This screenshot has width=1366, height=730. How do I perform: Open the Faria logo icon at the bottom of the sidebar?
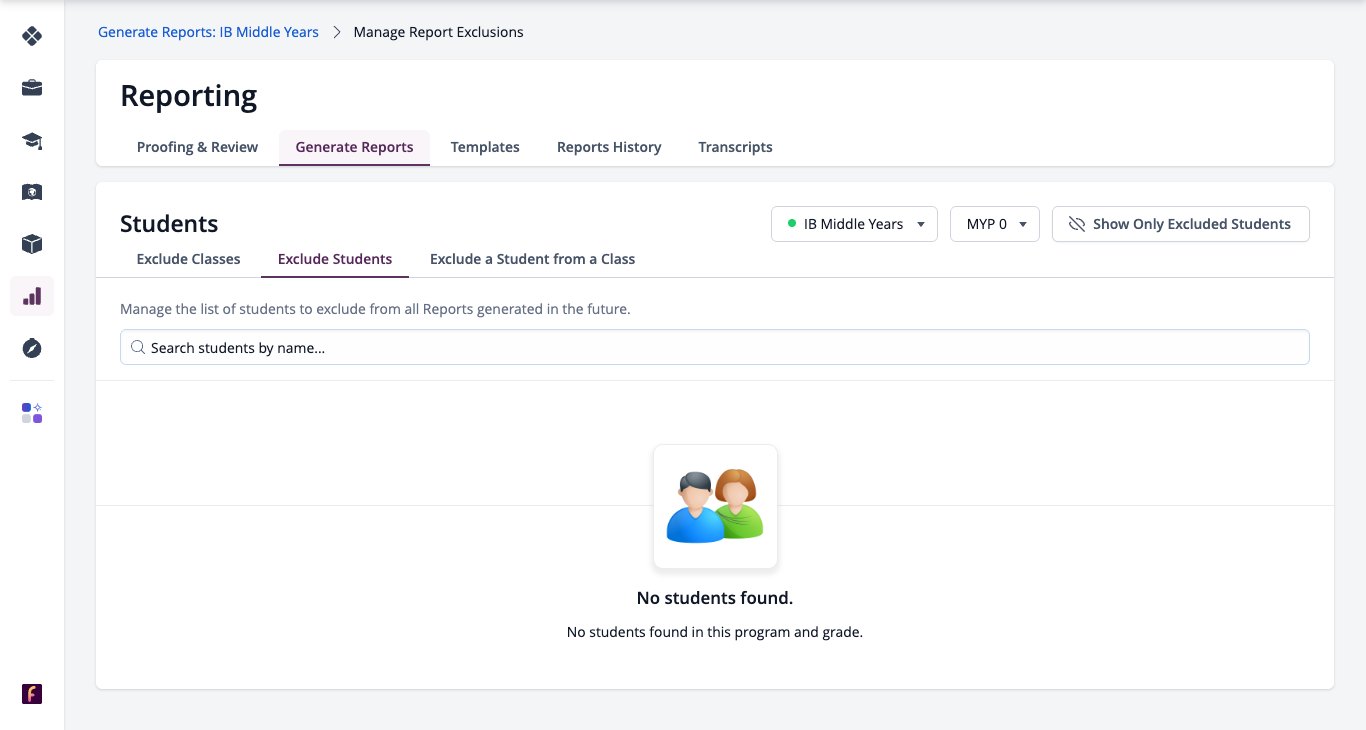tap(32, 694)
